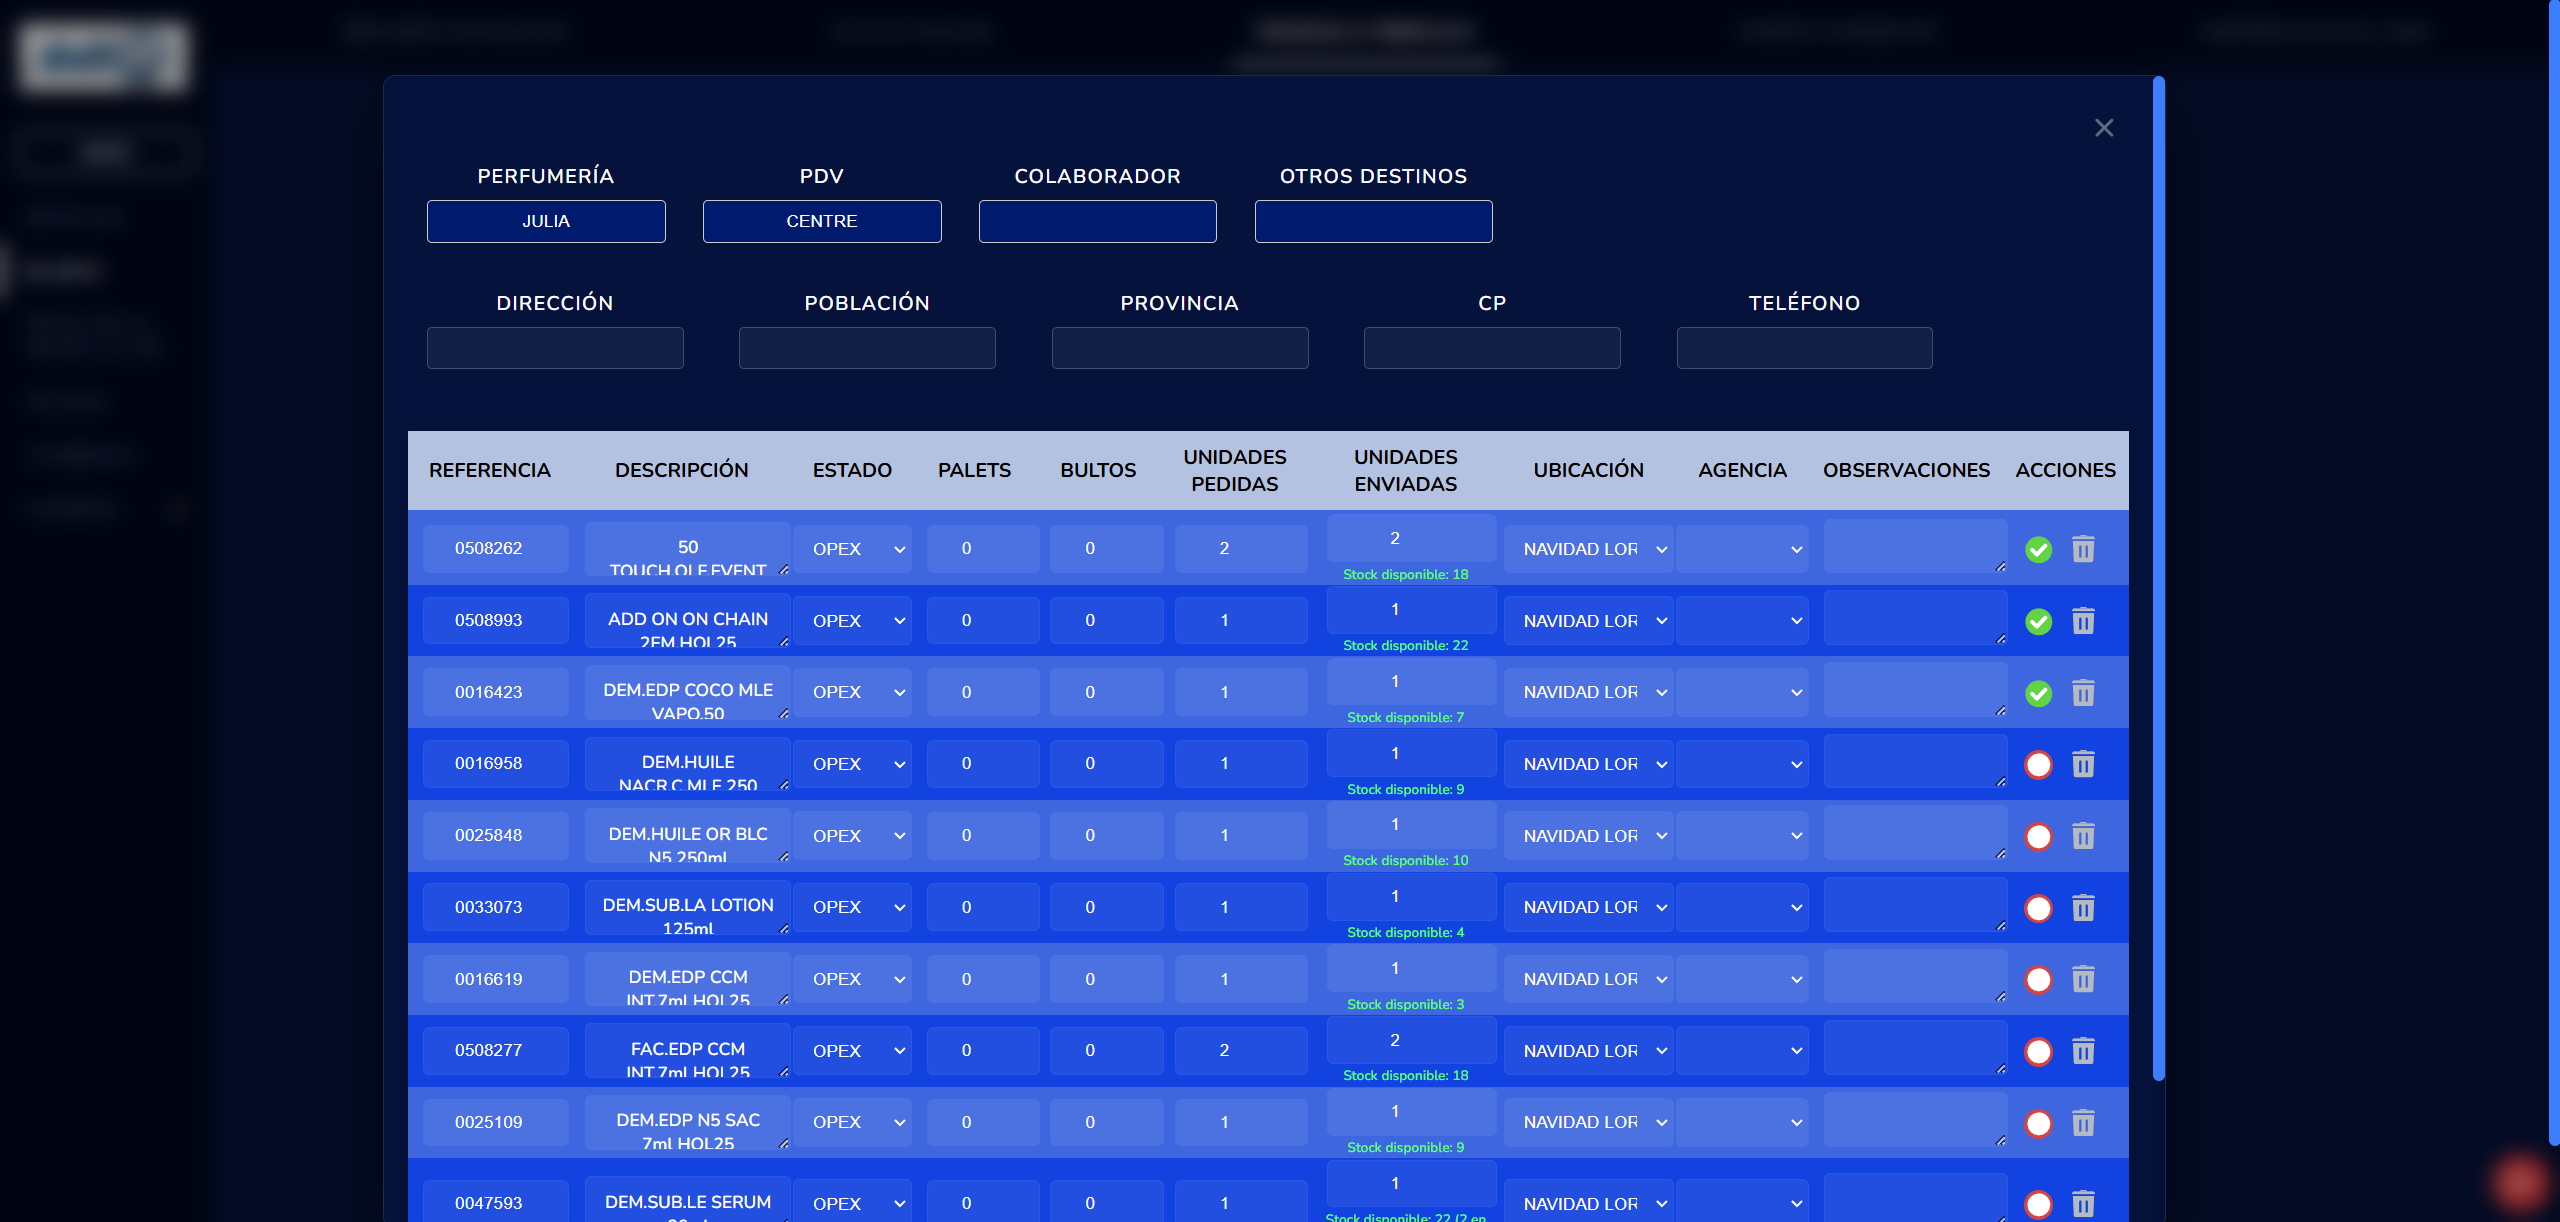Click the PDV field showing CENTRE
The image size is (2560, 1222).
822,221
